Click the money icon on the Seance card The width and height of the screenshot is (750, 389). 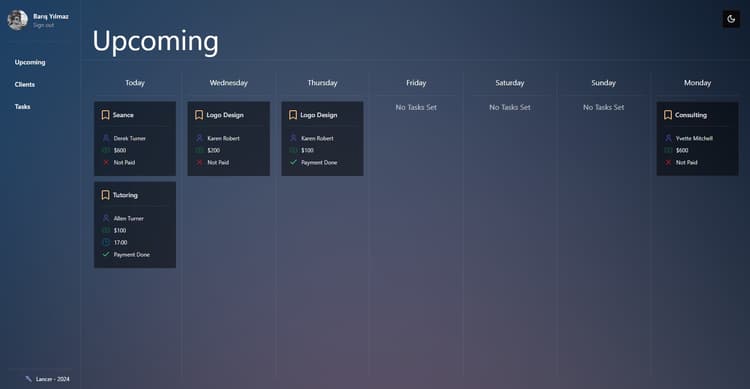click(106, 150)
